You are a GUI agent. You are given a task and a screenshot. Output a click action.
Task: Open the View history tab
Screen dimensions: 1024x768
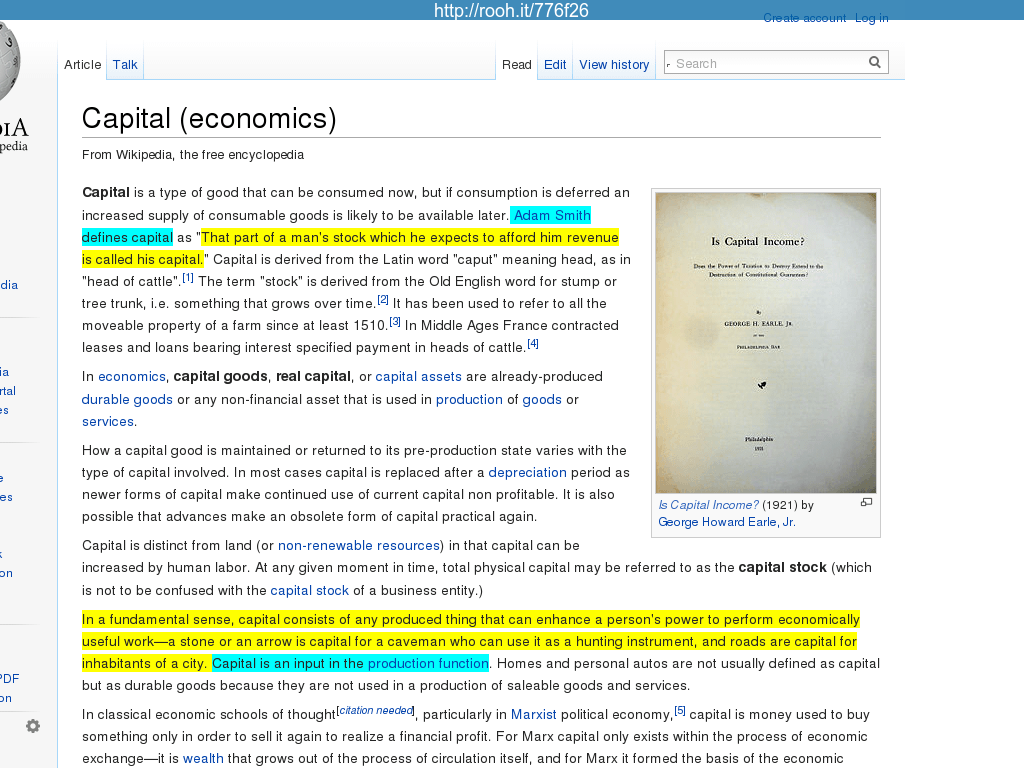click(614, 64)
